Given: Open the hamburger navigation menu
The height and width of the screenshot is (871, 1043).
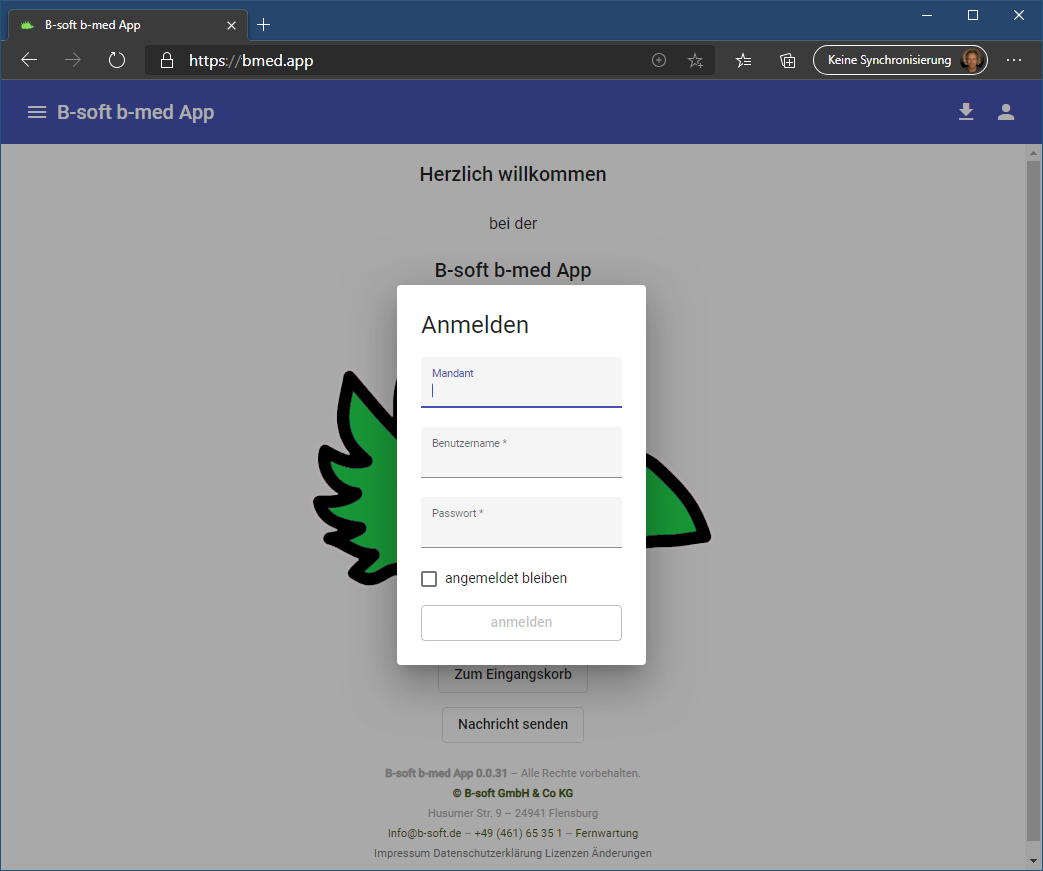Looking at the screenshot, I should tap(37, 112).
